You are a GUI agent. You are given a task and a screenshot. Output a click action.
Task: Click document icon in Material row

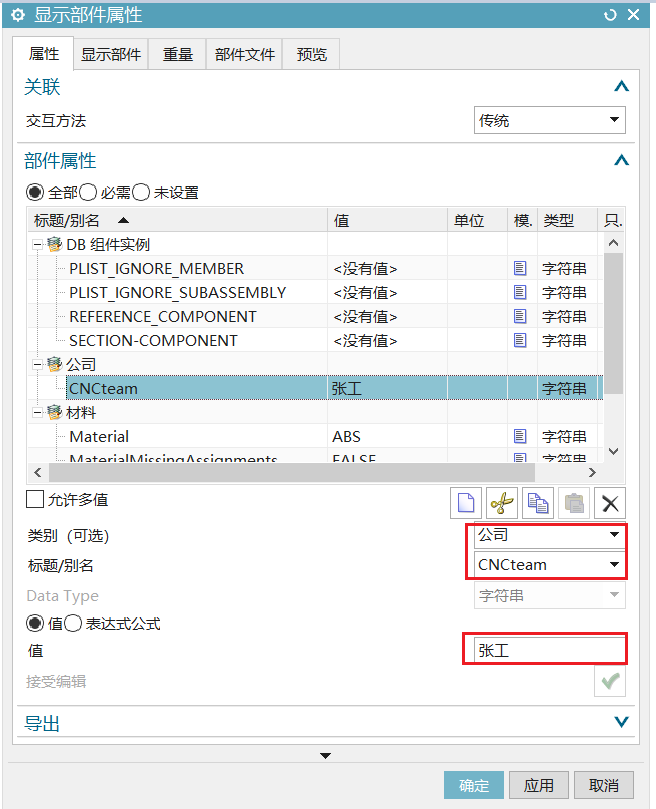(520, 436)
